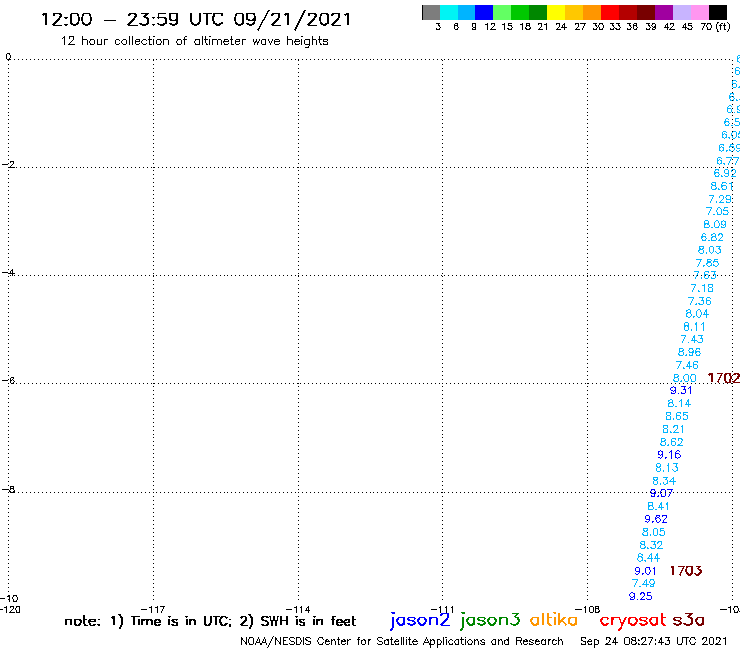The height and width of the screenshot is (650, 740).
Task: Click the 'jason3' satellite legend label
Action: coord(490,620)
